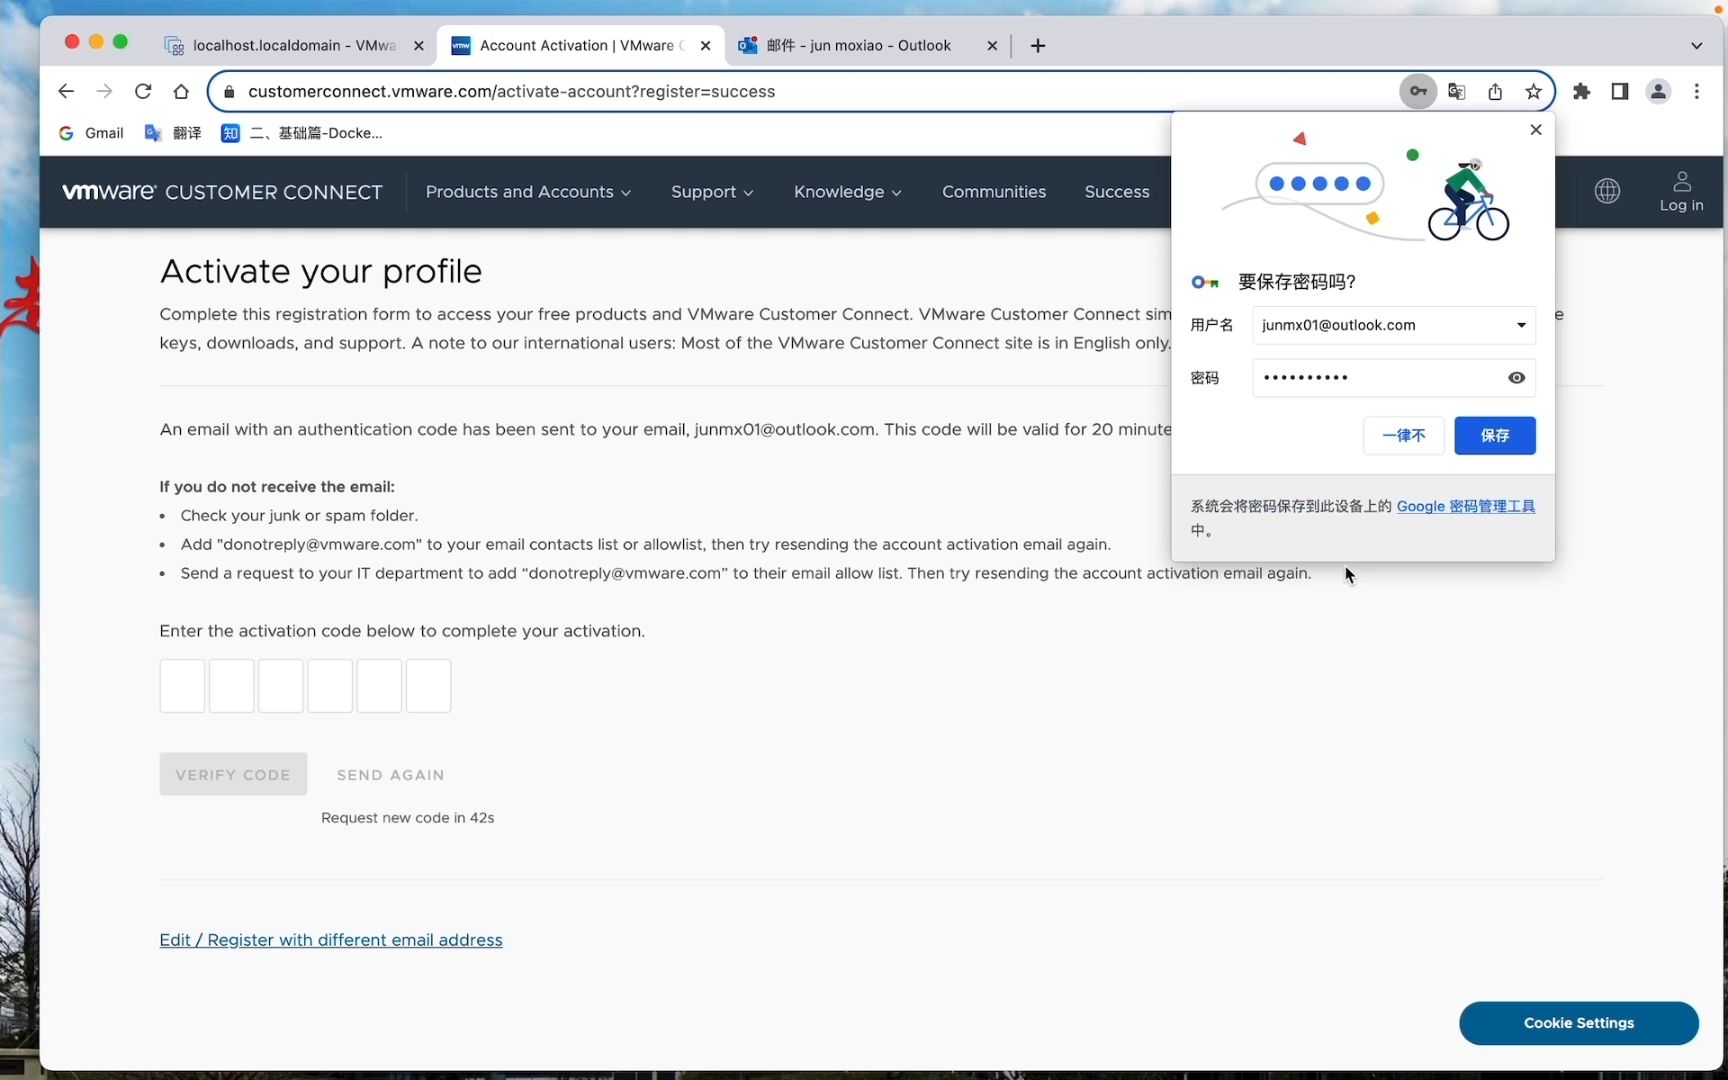Expand the Knowledge menu
Viewport: 1728px width, 1080px height.
(x=847, y=192)
